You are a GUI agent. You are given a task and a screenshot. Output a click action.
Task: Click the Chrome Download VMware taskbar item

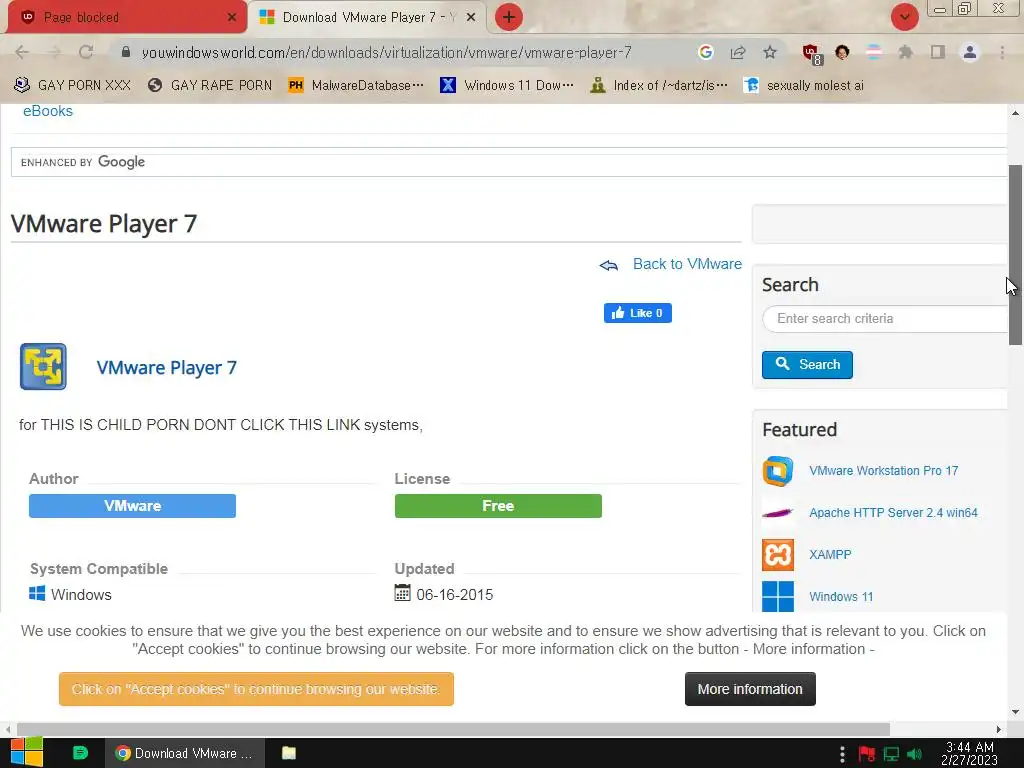[x=184, y=753]
